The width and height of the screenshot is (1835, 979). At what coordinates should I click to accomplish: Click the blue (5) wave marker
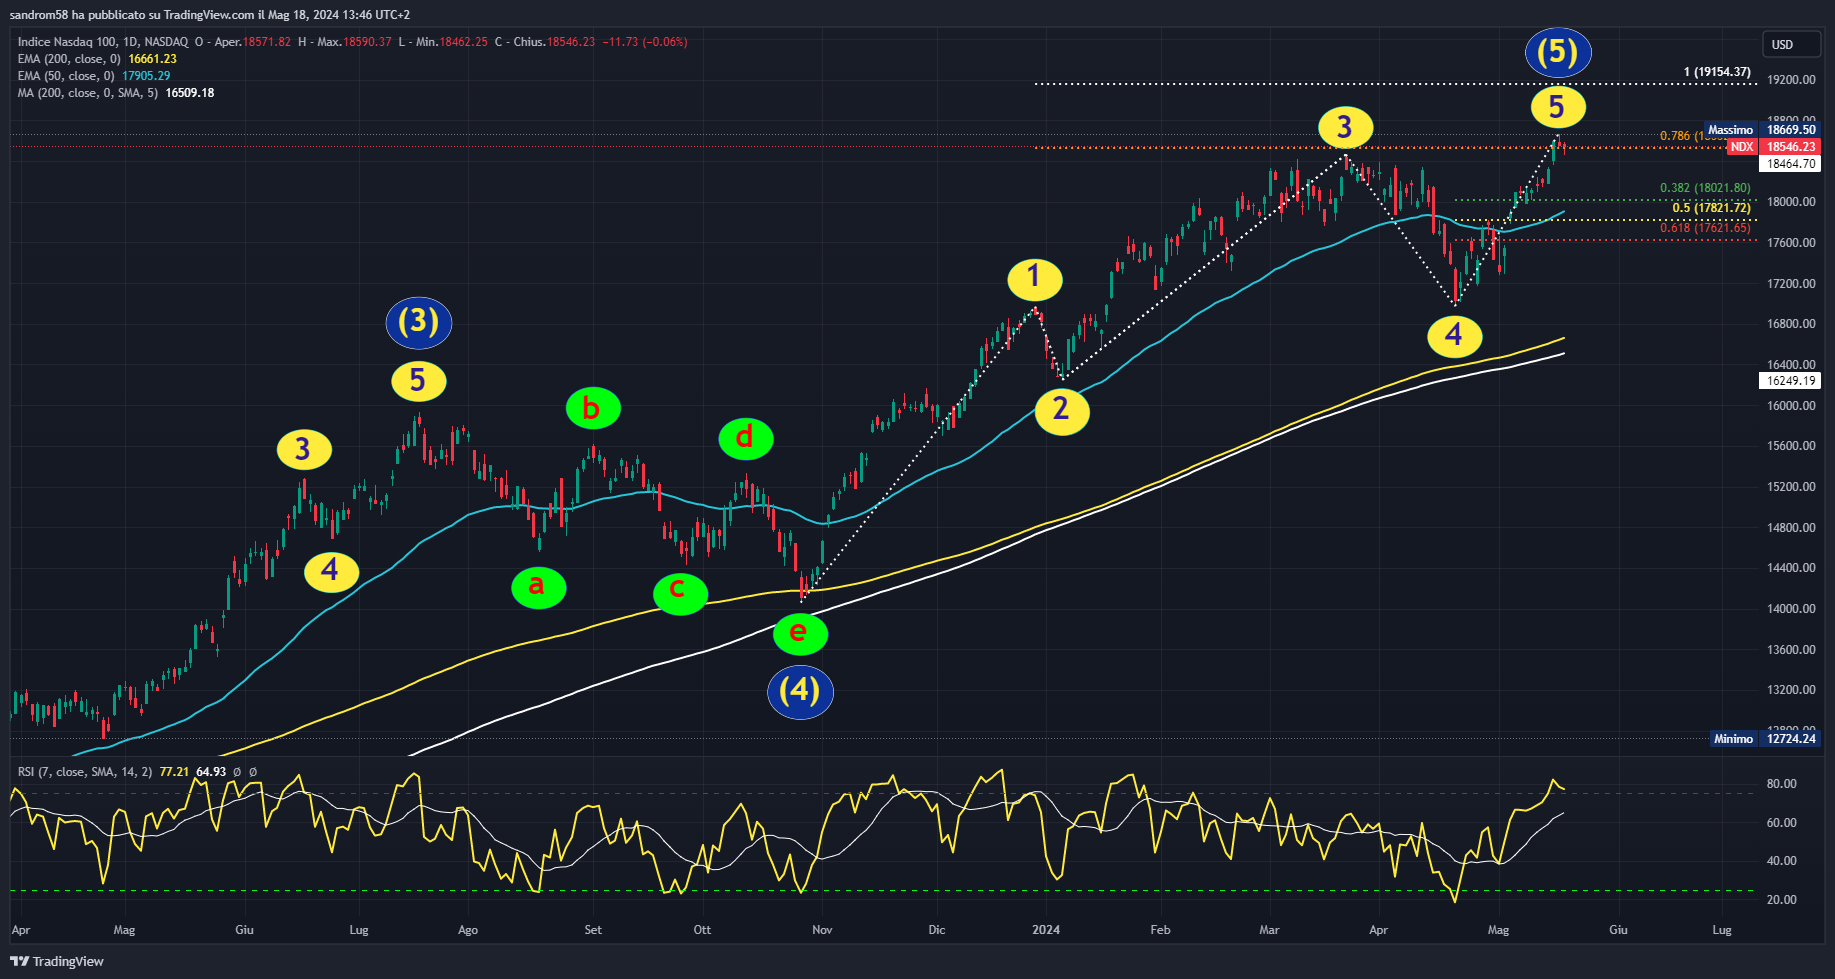pos(1557,52)
